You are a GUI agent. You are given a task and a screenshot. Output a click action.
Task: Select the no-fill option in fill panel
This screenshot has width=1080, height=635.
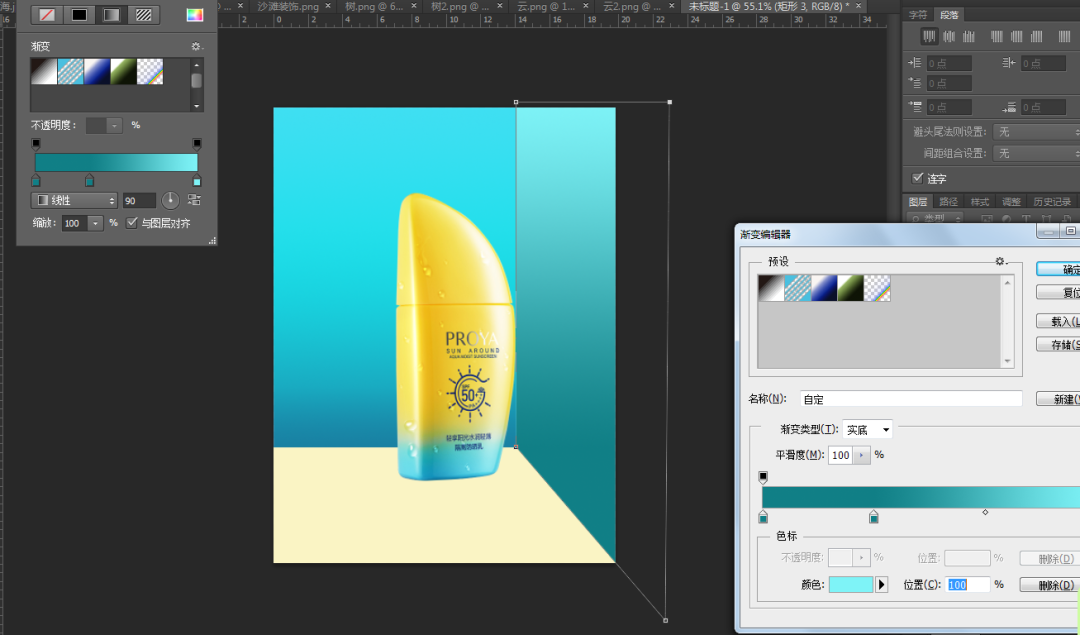tap(47, 14)
